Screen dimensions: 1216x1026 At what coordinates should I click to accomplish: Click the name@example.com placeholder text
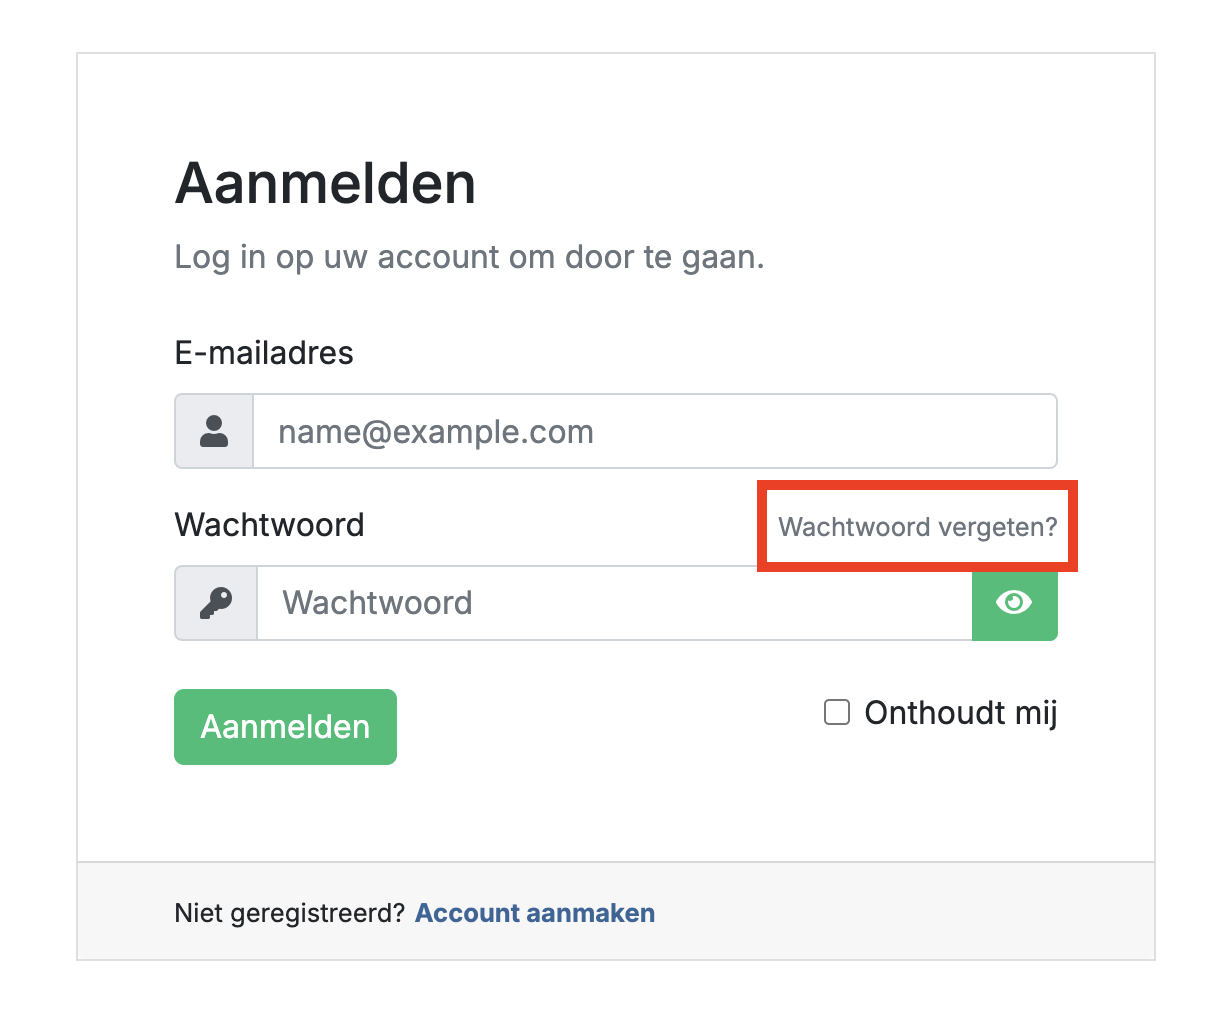tap(436, 432)
